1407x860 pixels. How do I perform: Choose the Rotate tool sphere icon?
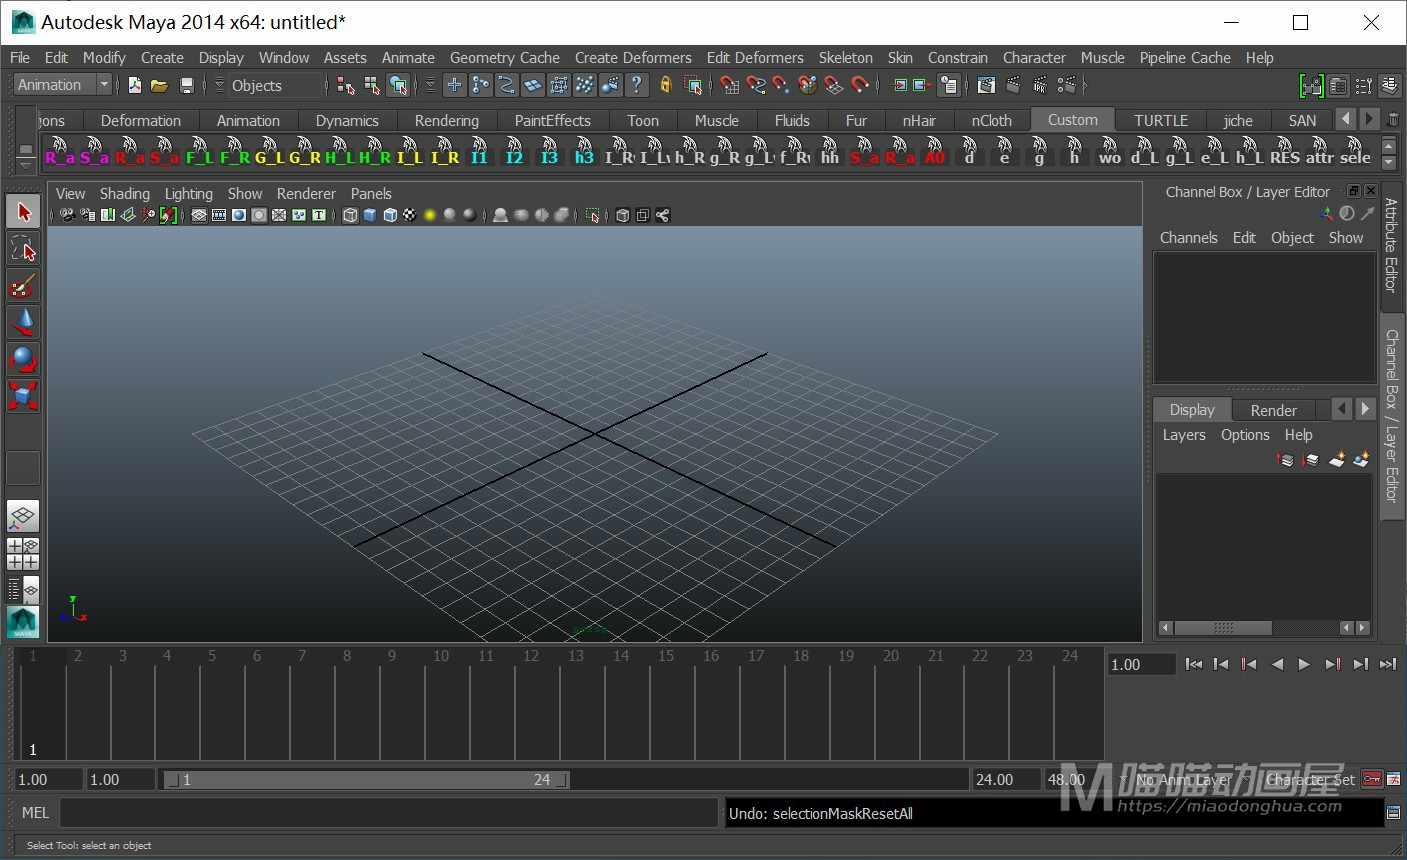click(x=22, y=359)
